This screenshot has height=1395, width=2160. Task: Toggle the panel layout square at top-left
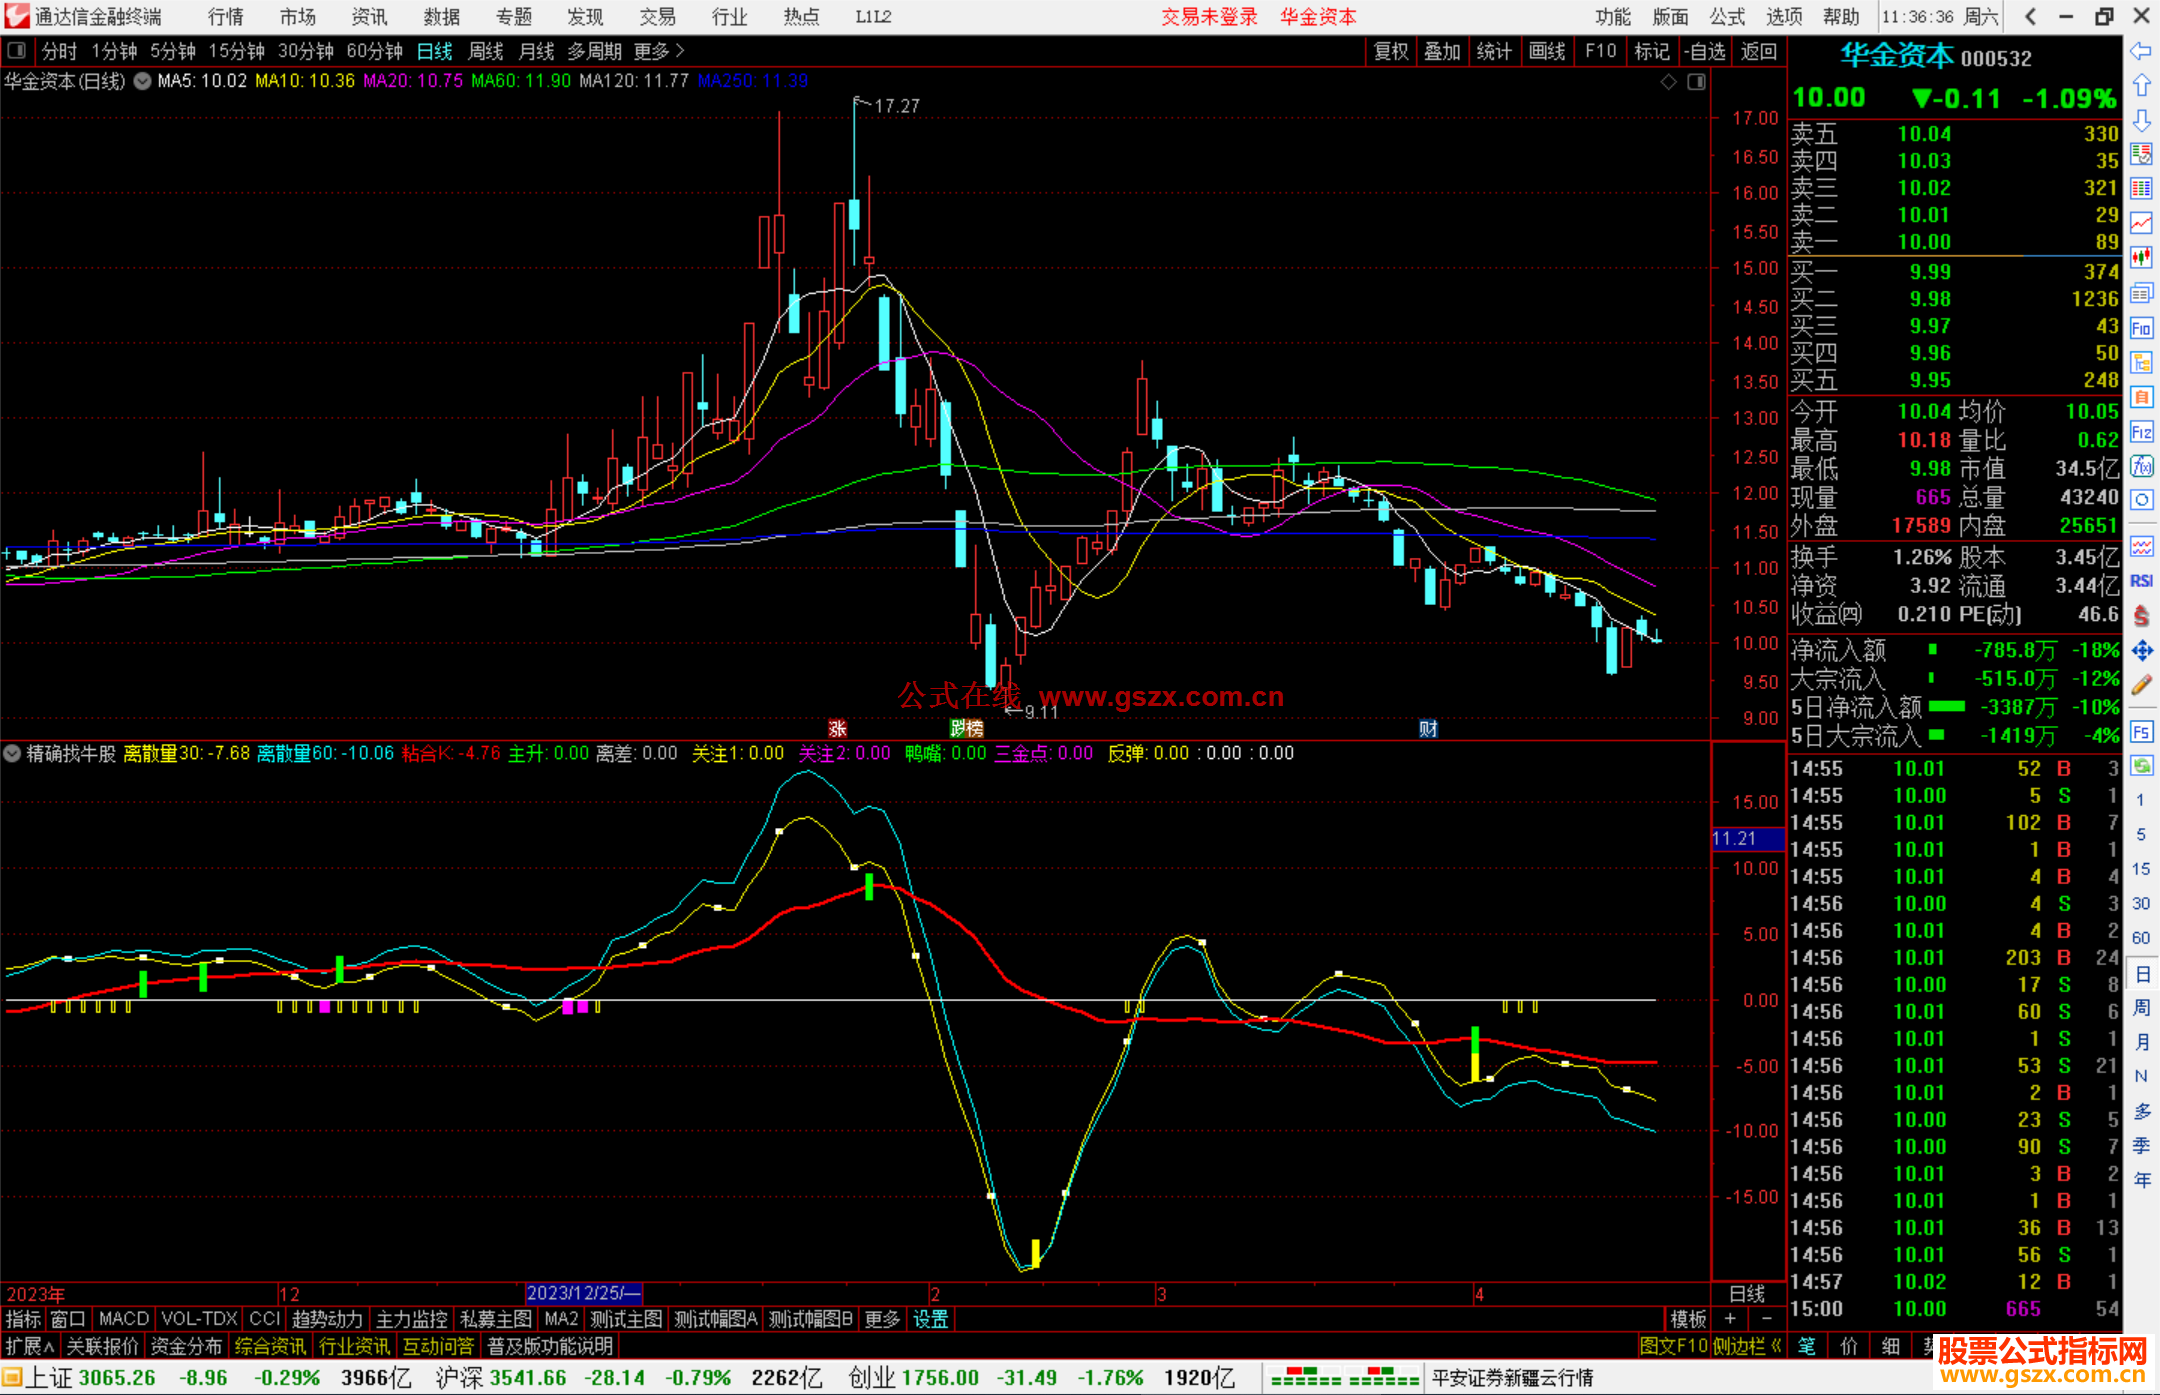pyautogui.click(x=17, y=50)
